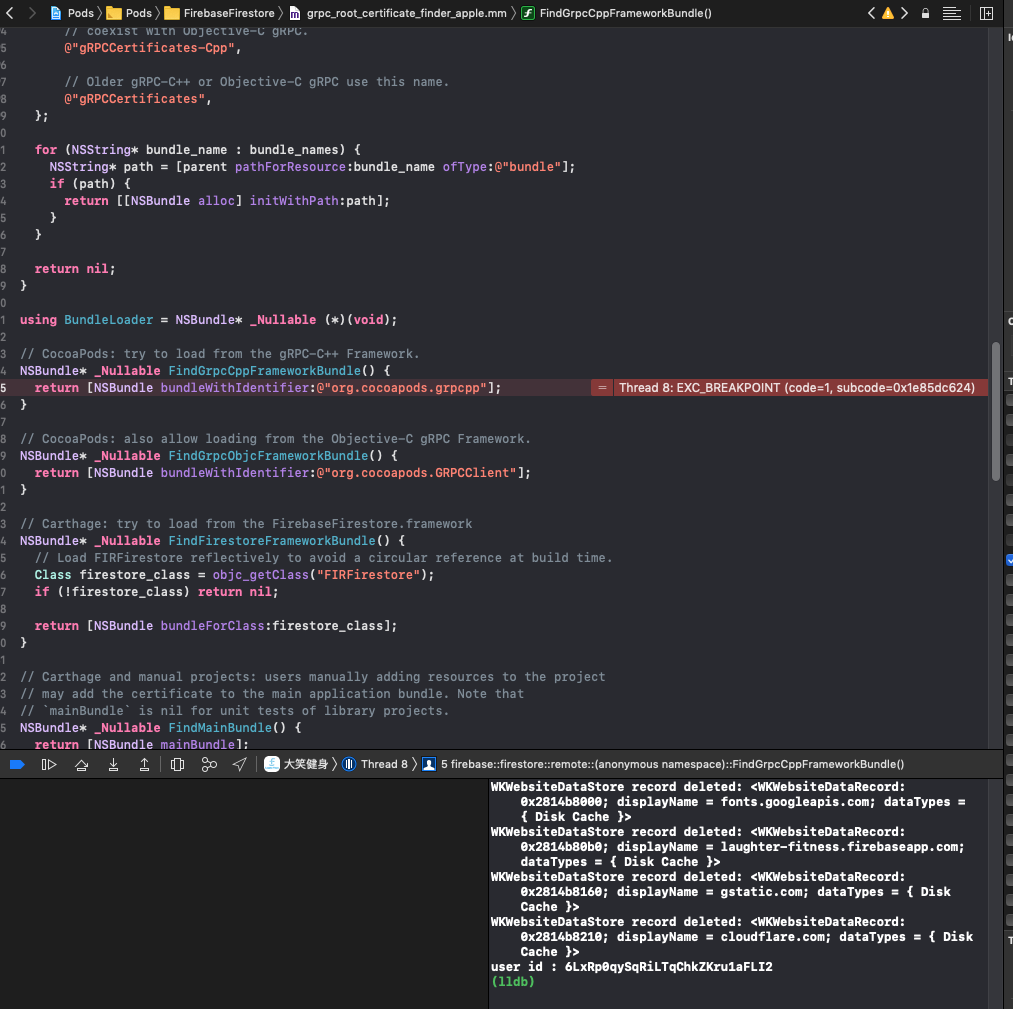The image size is (1013, 1009).
Task: Click the equals icon beside thread error
Action: [602, 388]
